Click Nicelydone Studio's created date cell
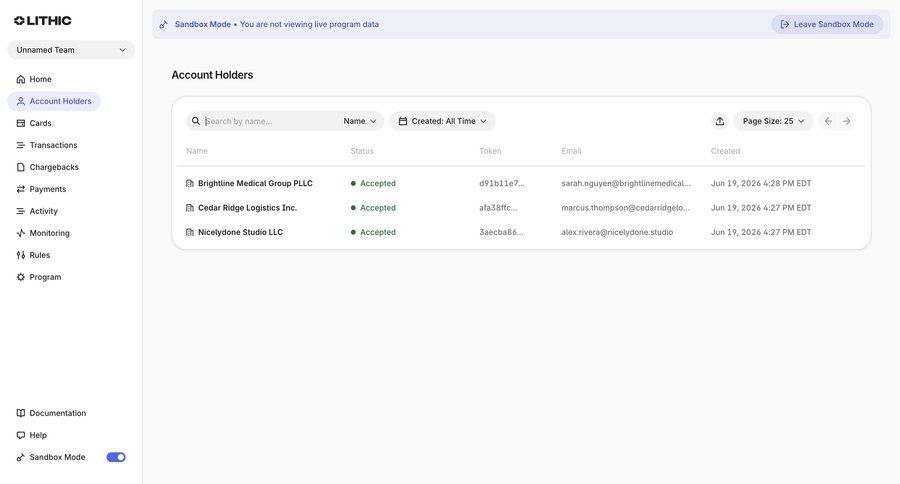 click(761, 232)
